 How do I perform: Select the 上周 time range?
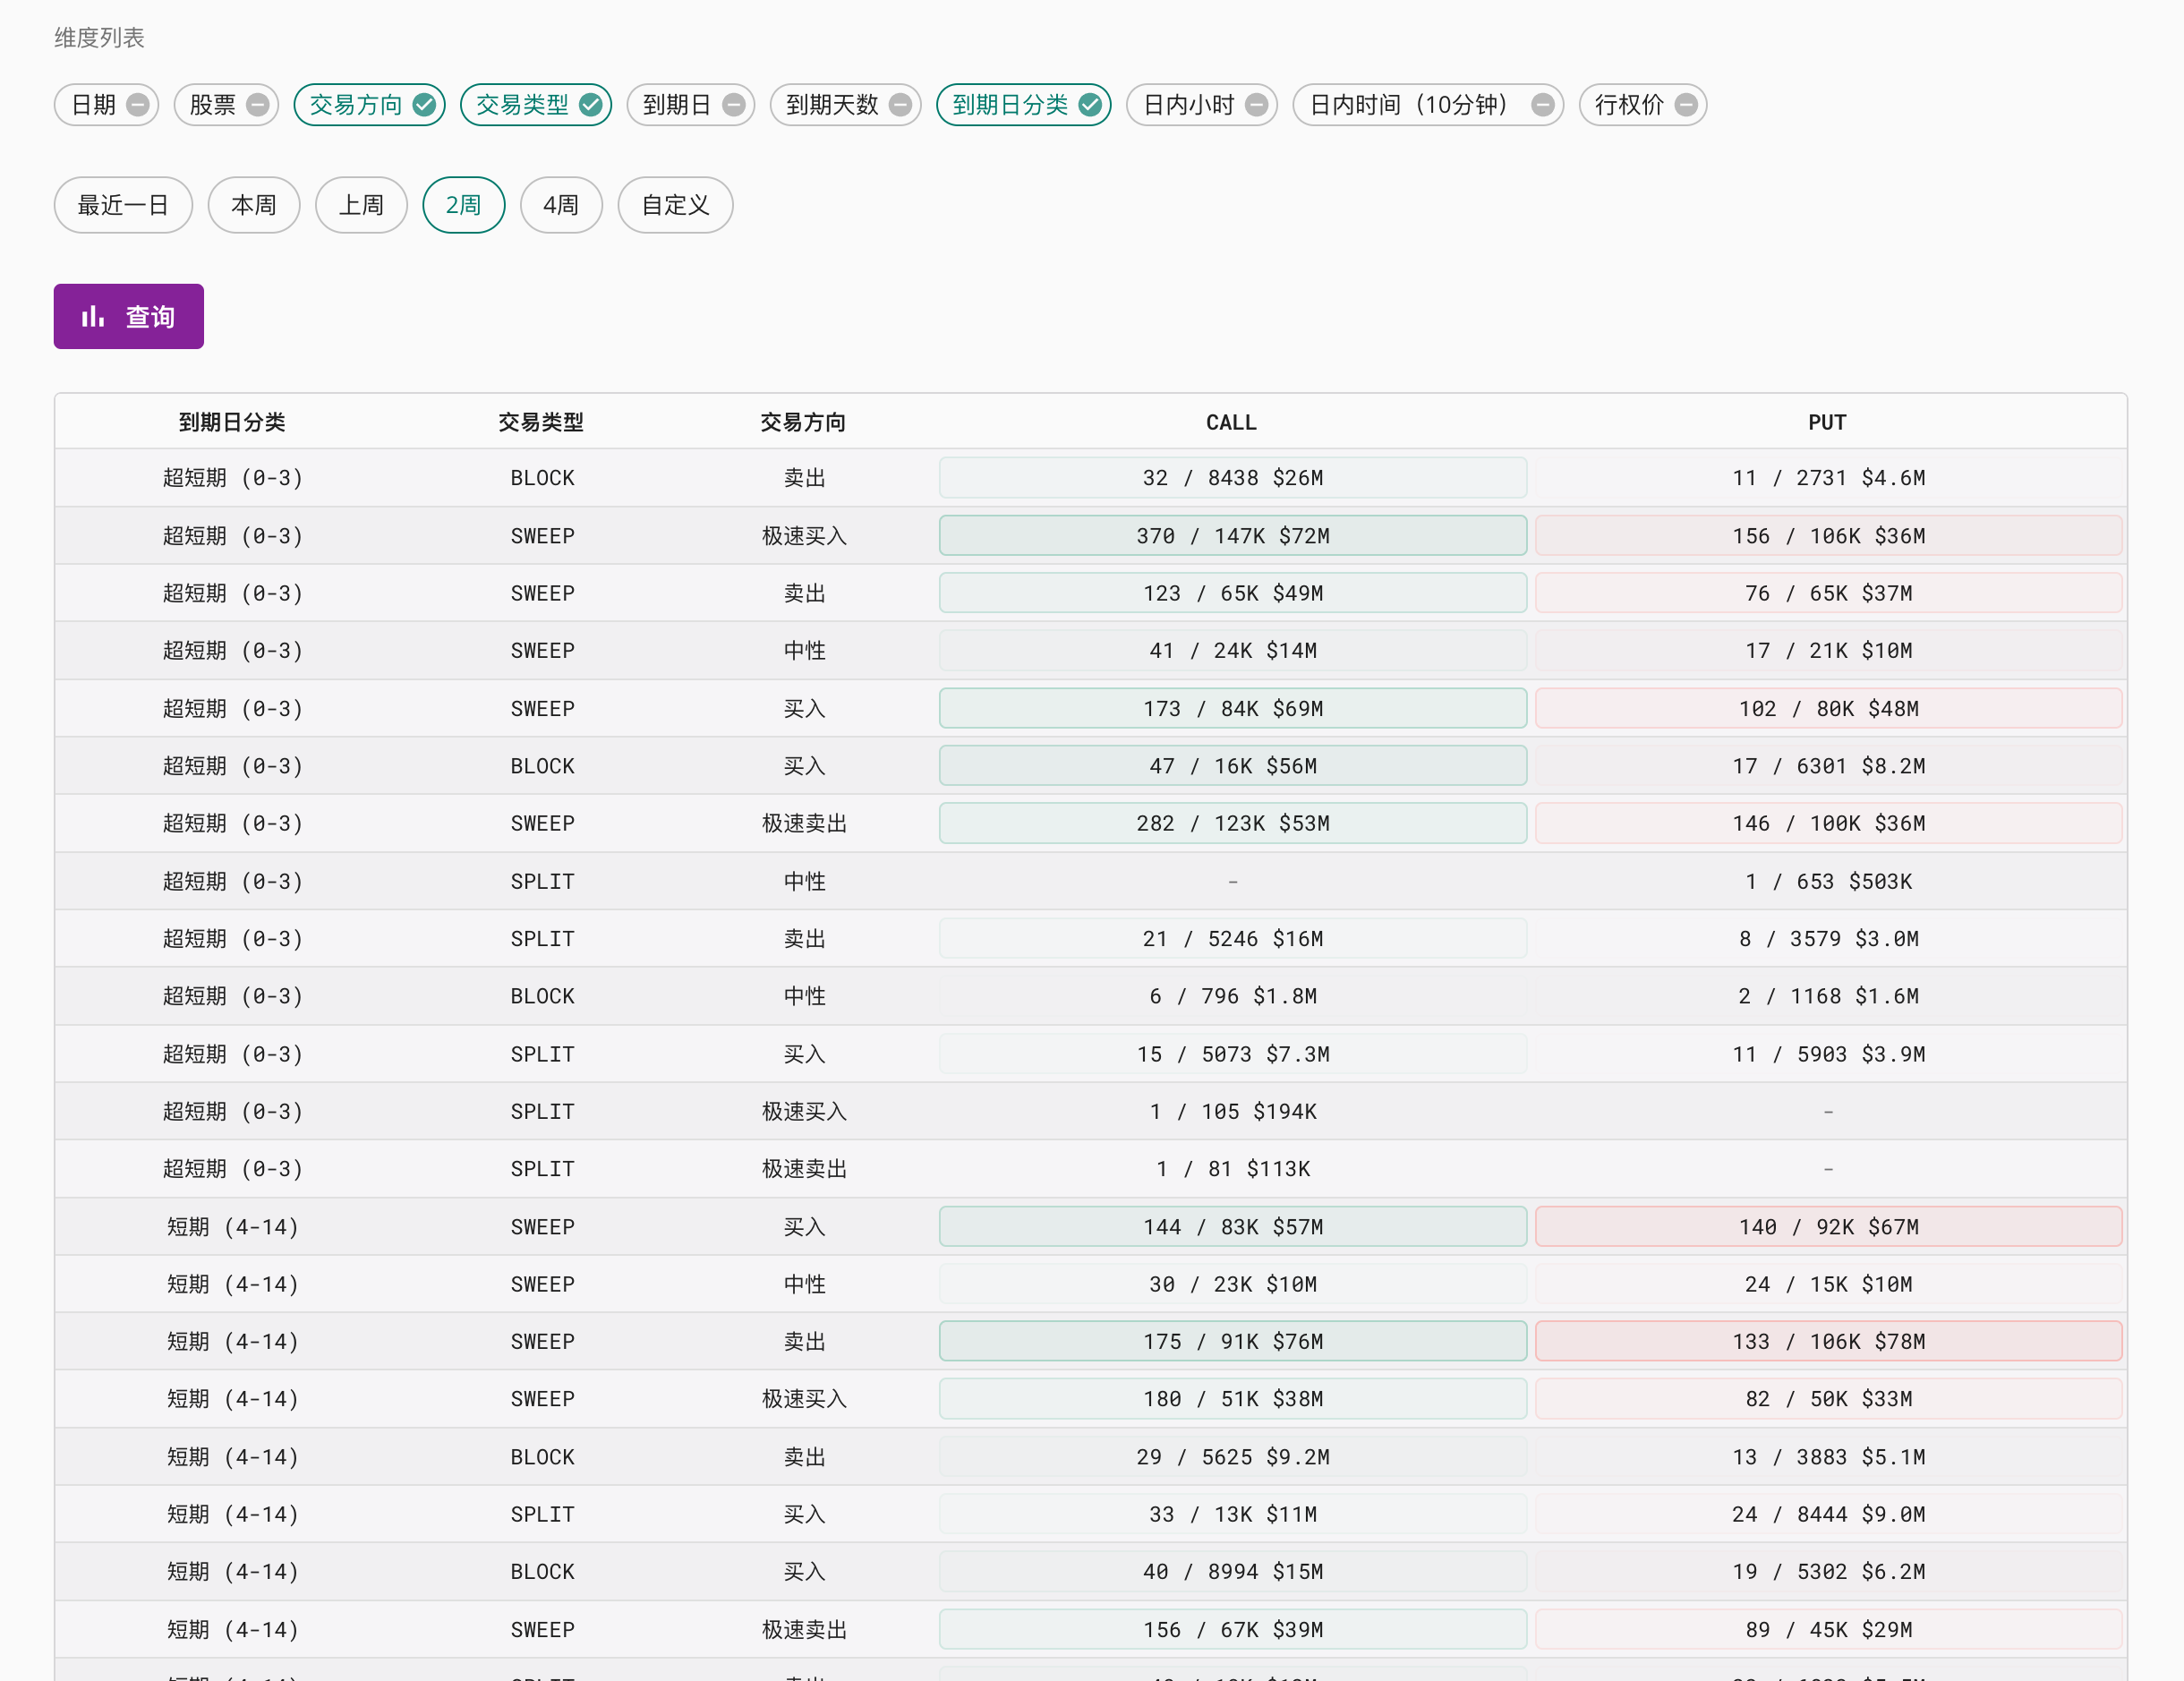click(361, 205)
